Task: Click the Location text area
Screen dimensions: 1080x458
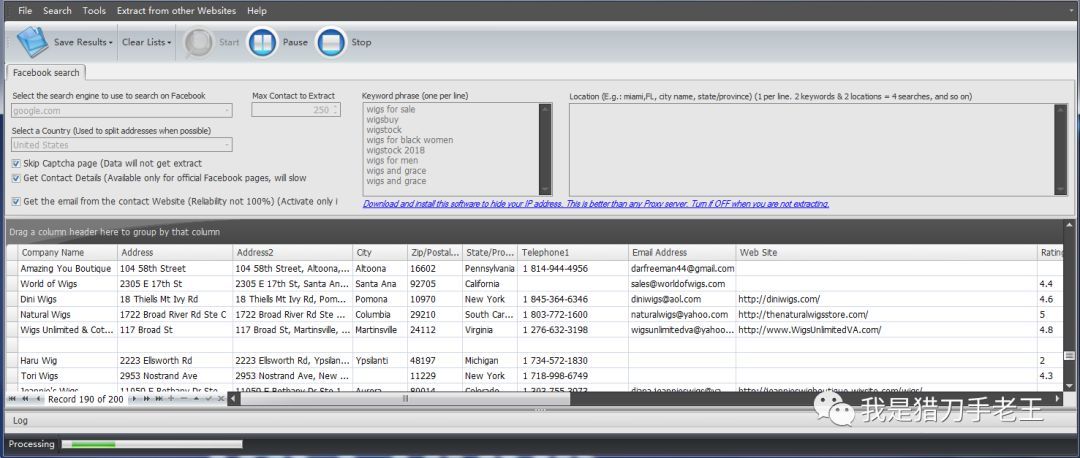Action: [x=812, y=149]
